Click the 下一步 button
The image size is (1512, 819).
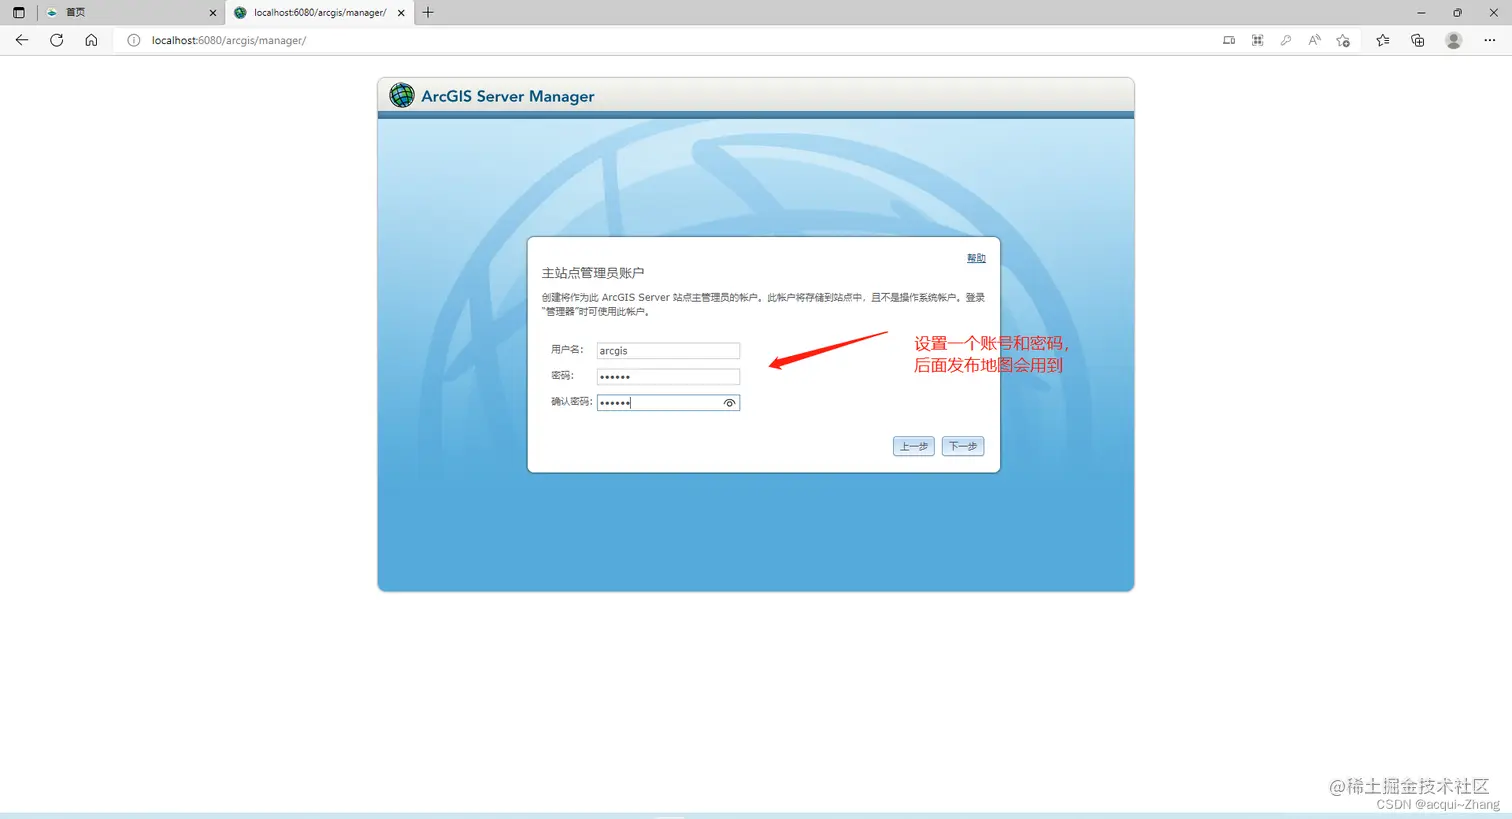point(963,446)
